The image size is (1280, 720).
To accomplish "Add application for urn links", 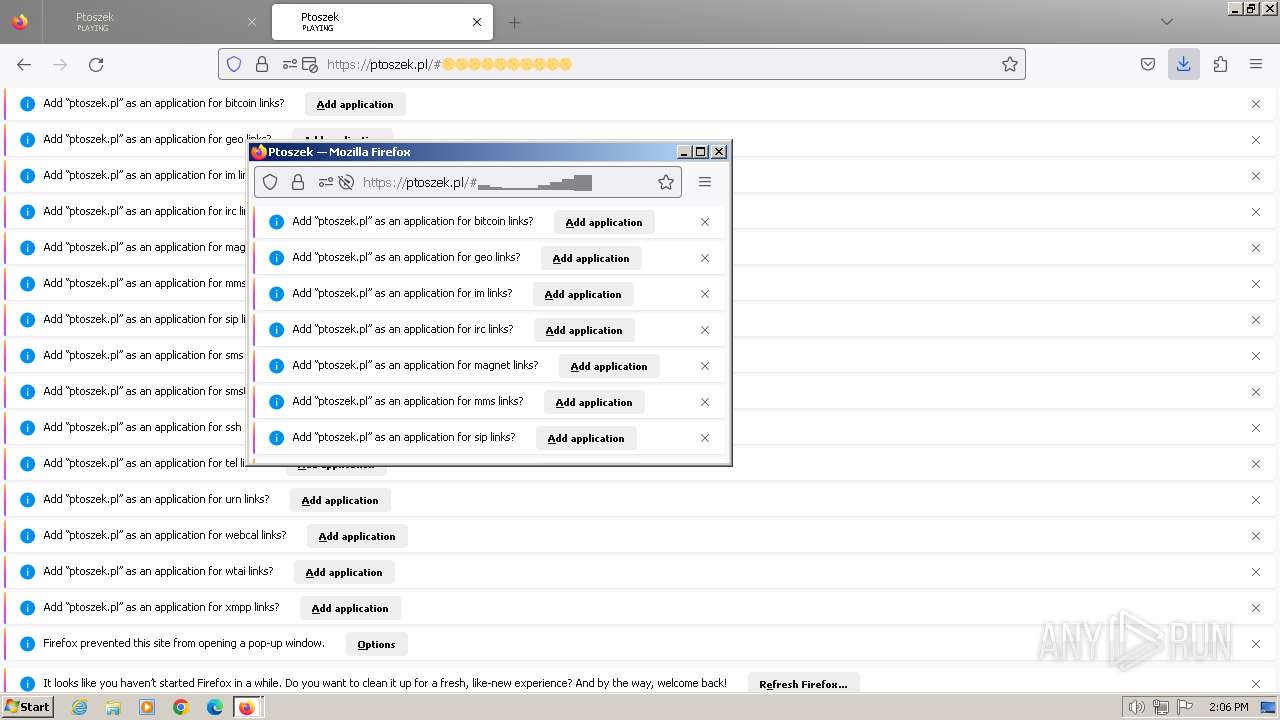I will (x=340, y=500).
